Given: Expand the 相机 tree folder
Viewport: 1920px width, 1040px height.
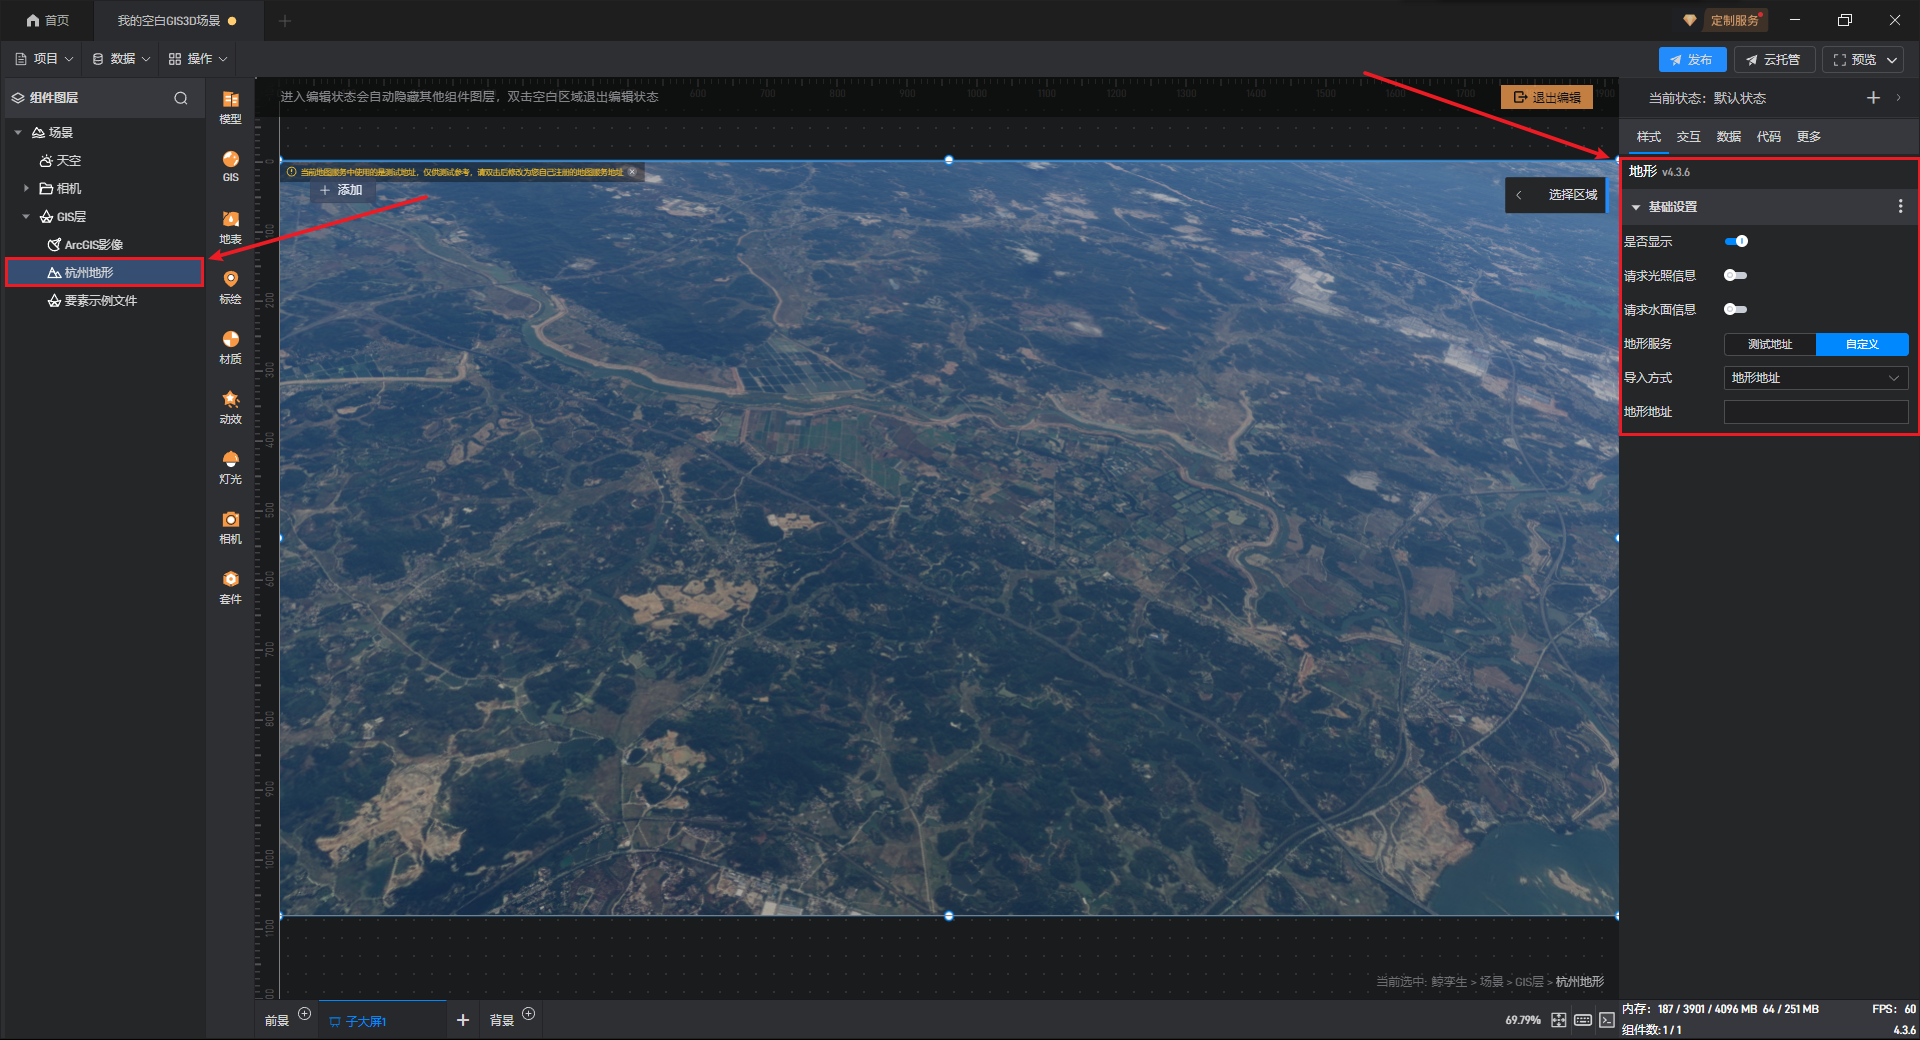Looking at the screenshot, I should click(x=26, y=188).
